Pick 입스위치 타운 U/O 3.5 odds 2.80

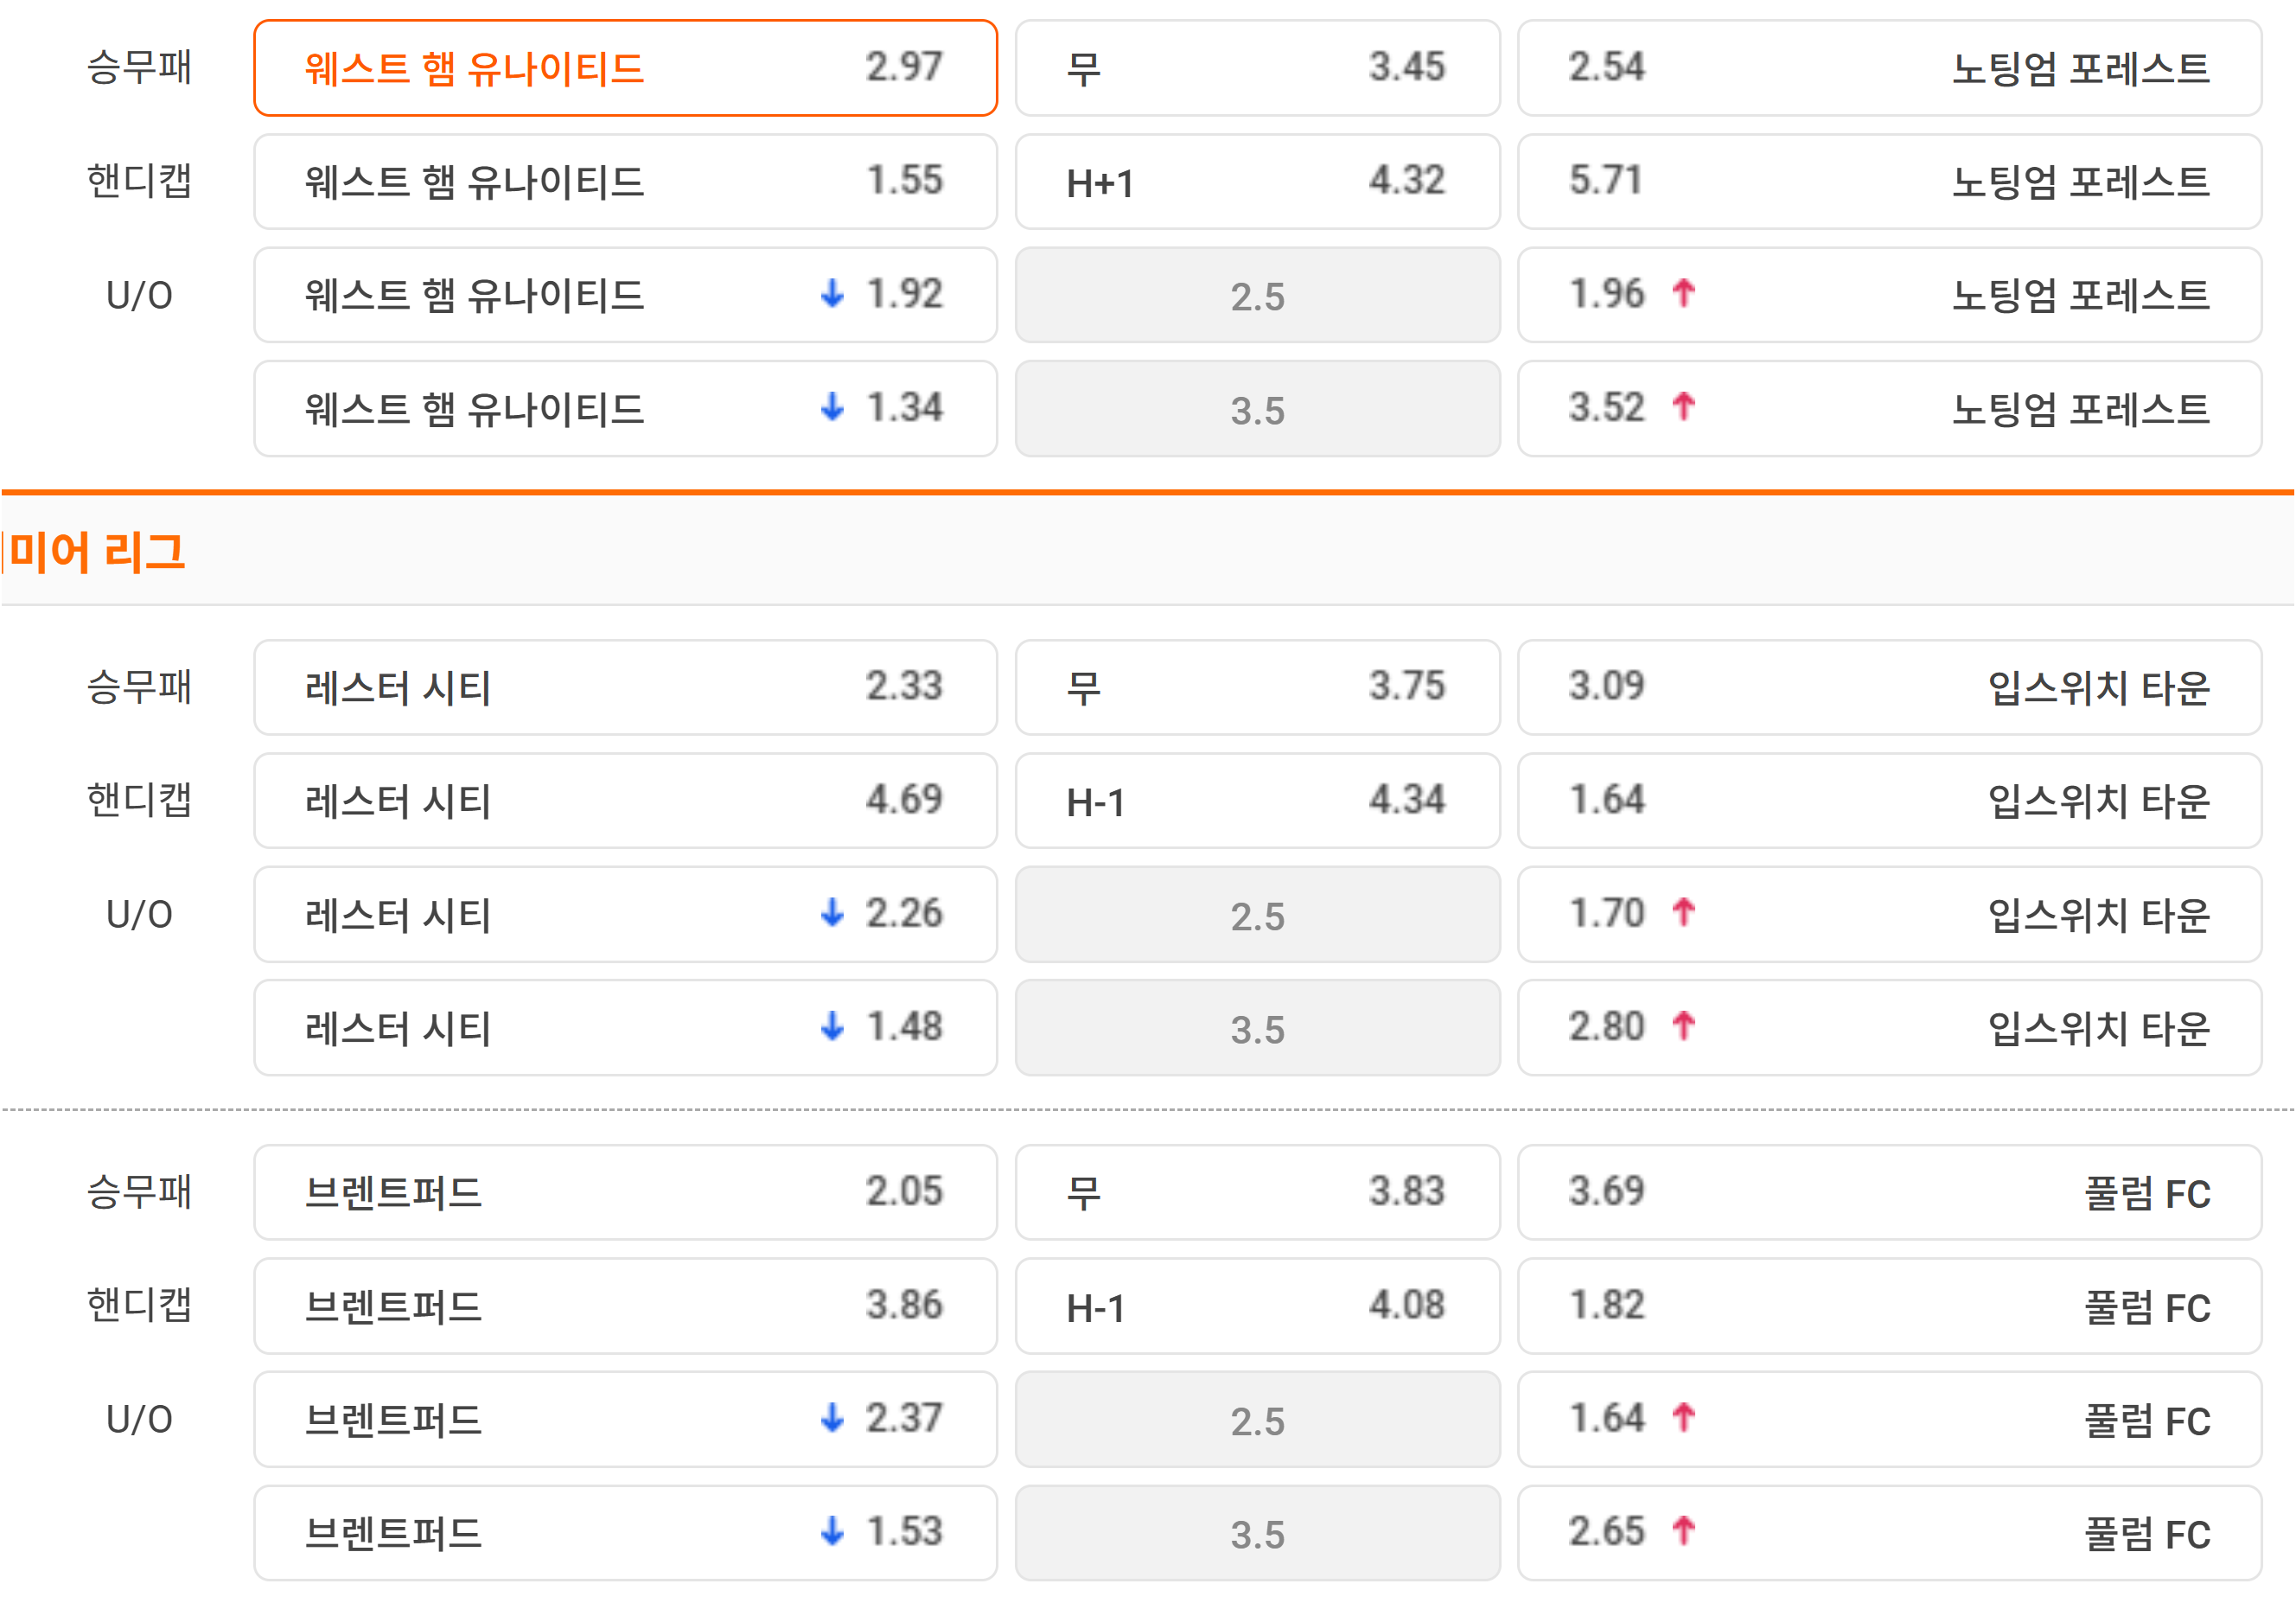[1889, 1027]
